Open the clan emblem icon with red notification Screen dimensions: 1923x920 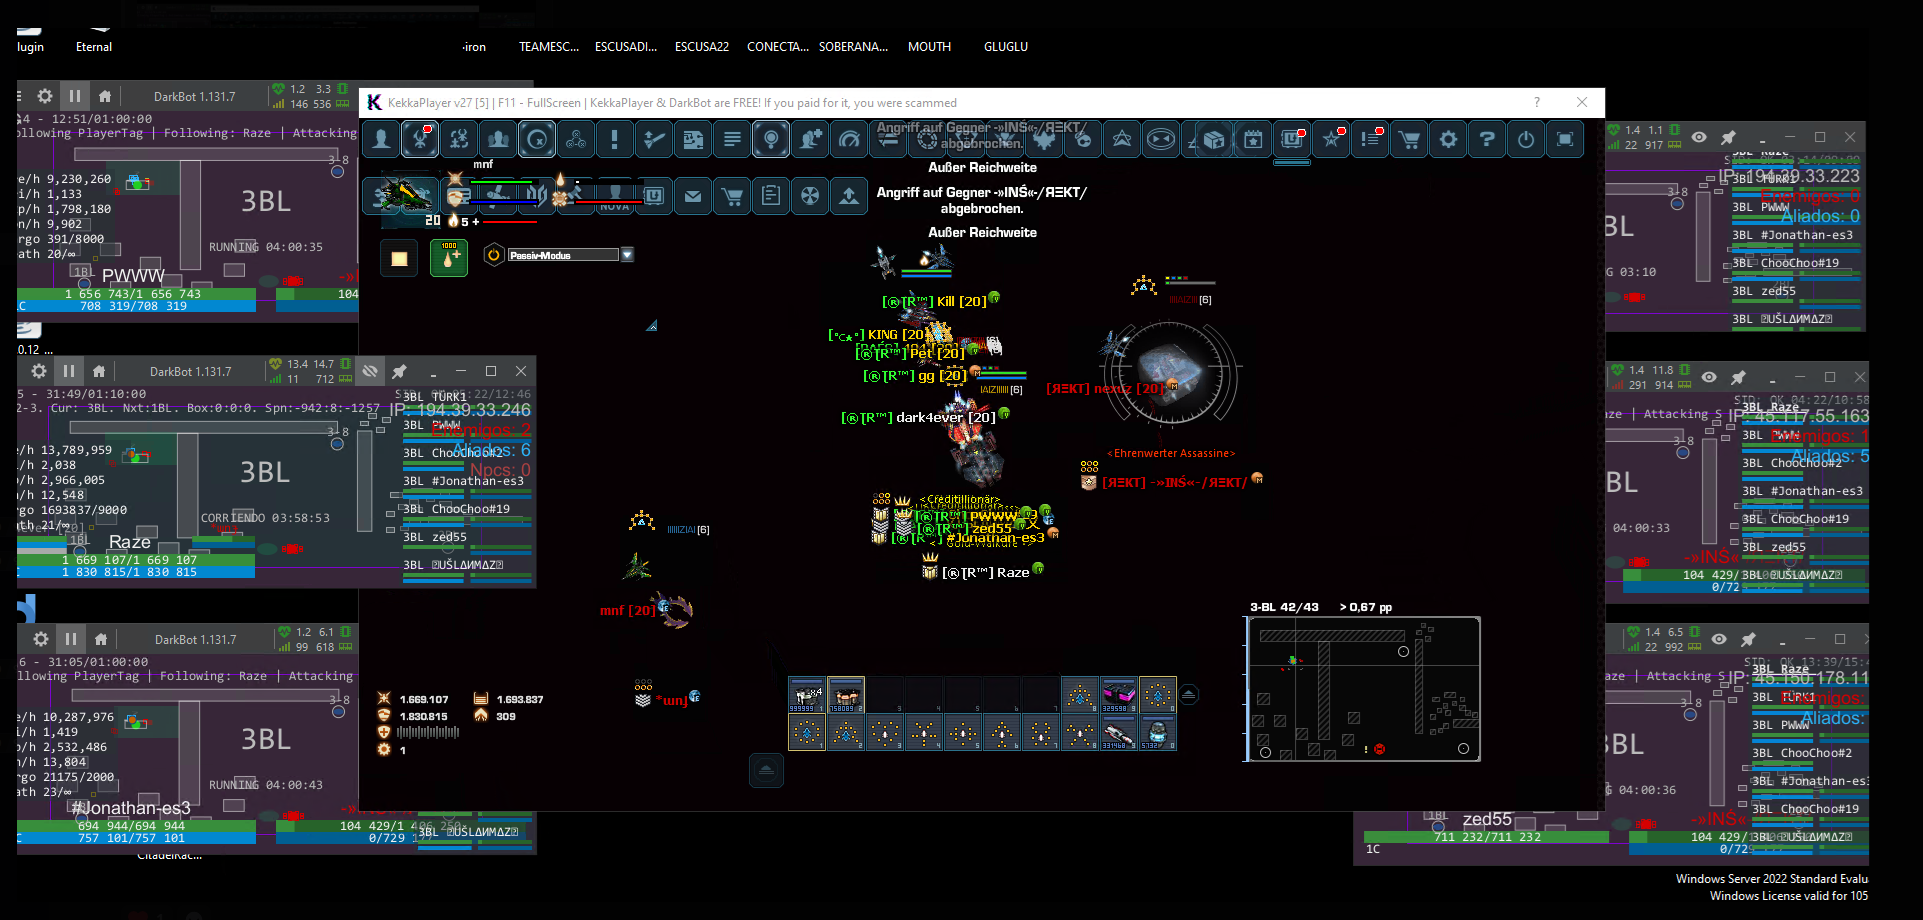coord(420,140)
